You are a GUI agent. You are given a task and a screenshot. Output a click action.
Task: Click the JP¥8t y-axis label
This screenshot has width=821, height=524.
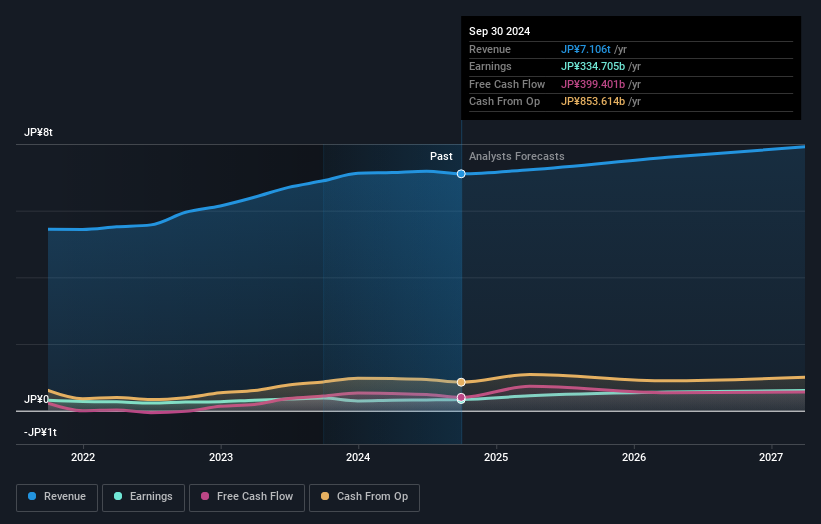[x=38, y=132]
